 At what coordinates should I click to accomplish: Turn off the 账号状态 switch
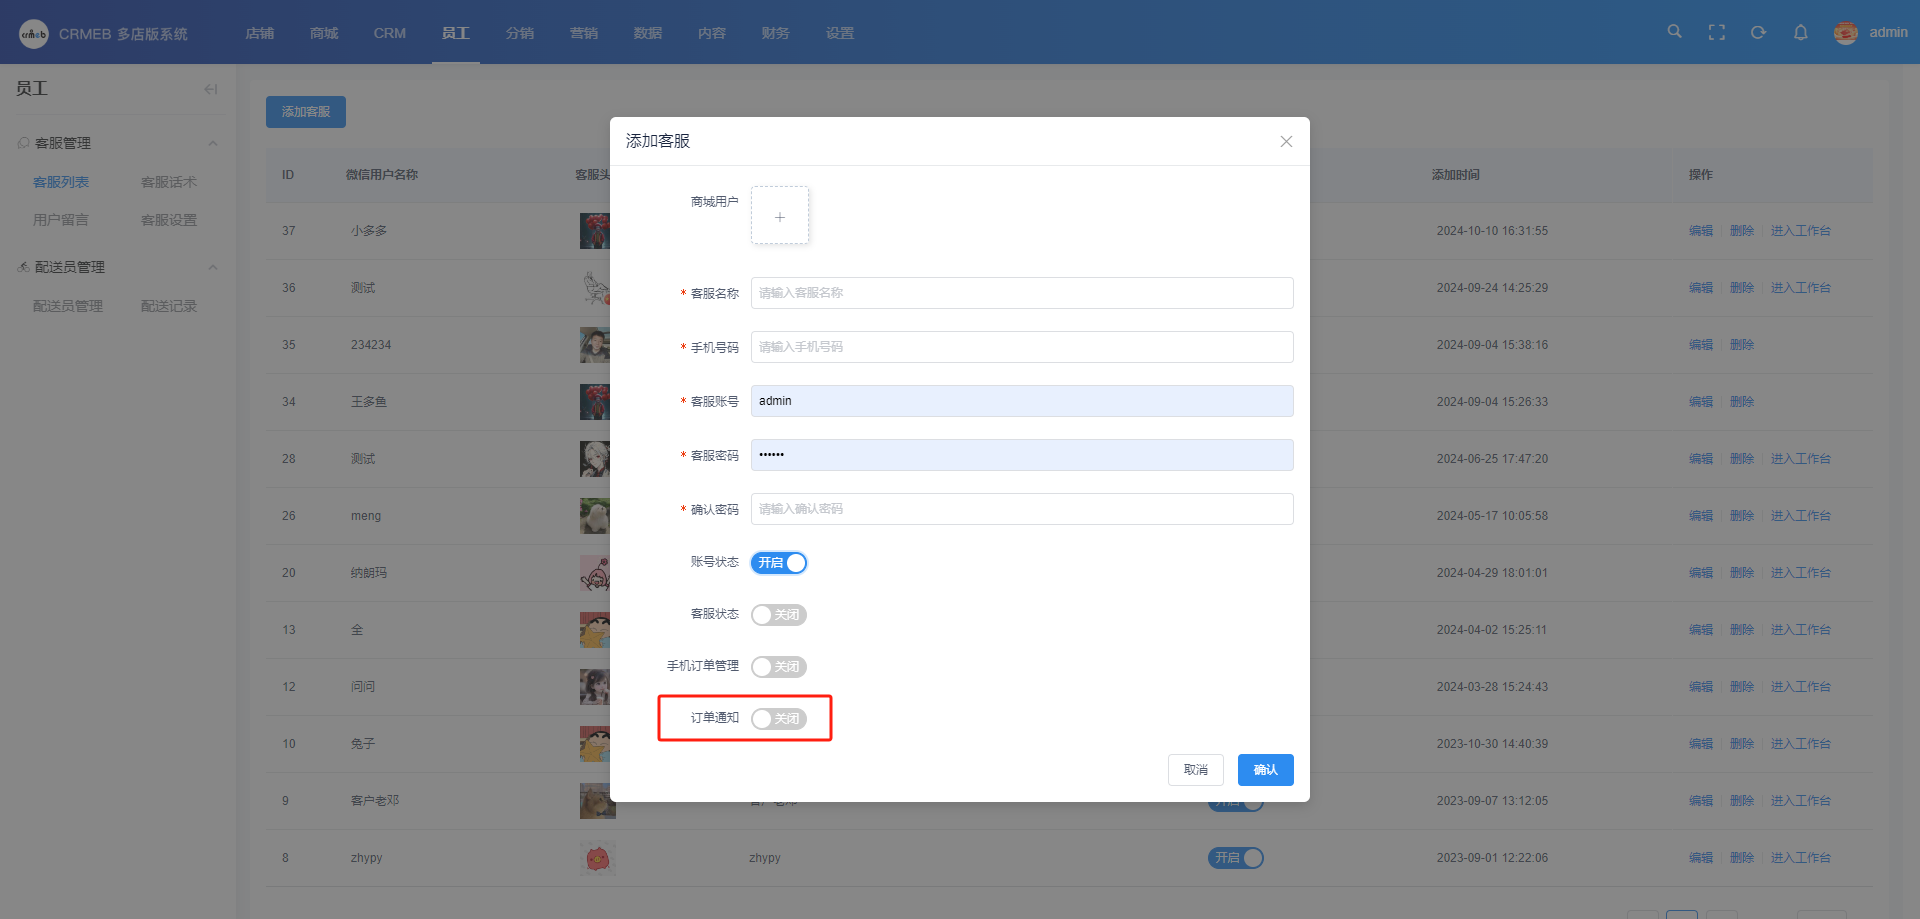(x=779, y=563)
